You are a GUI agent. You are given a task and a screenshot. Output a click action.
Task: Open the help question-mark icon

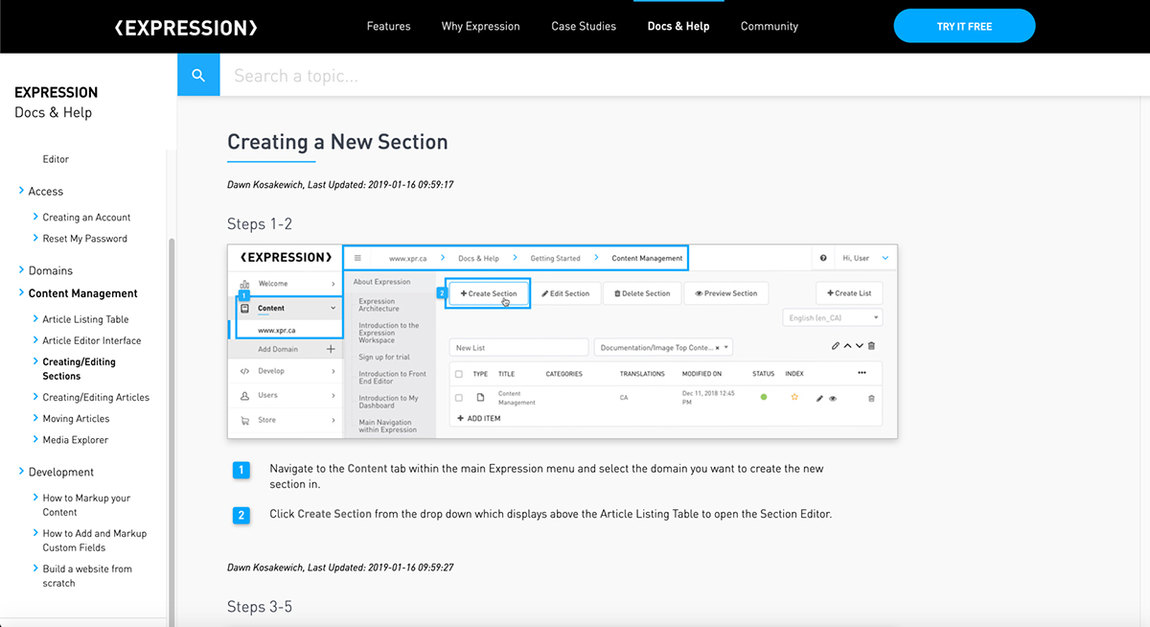click(822, 257)
